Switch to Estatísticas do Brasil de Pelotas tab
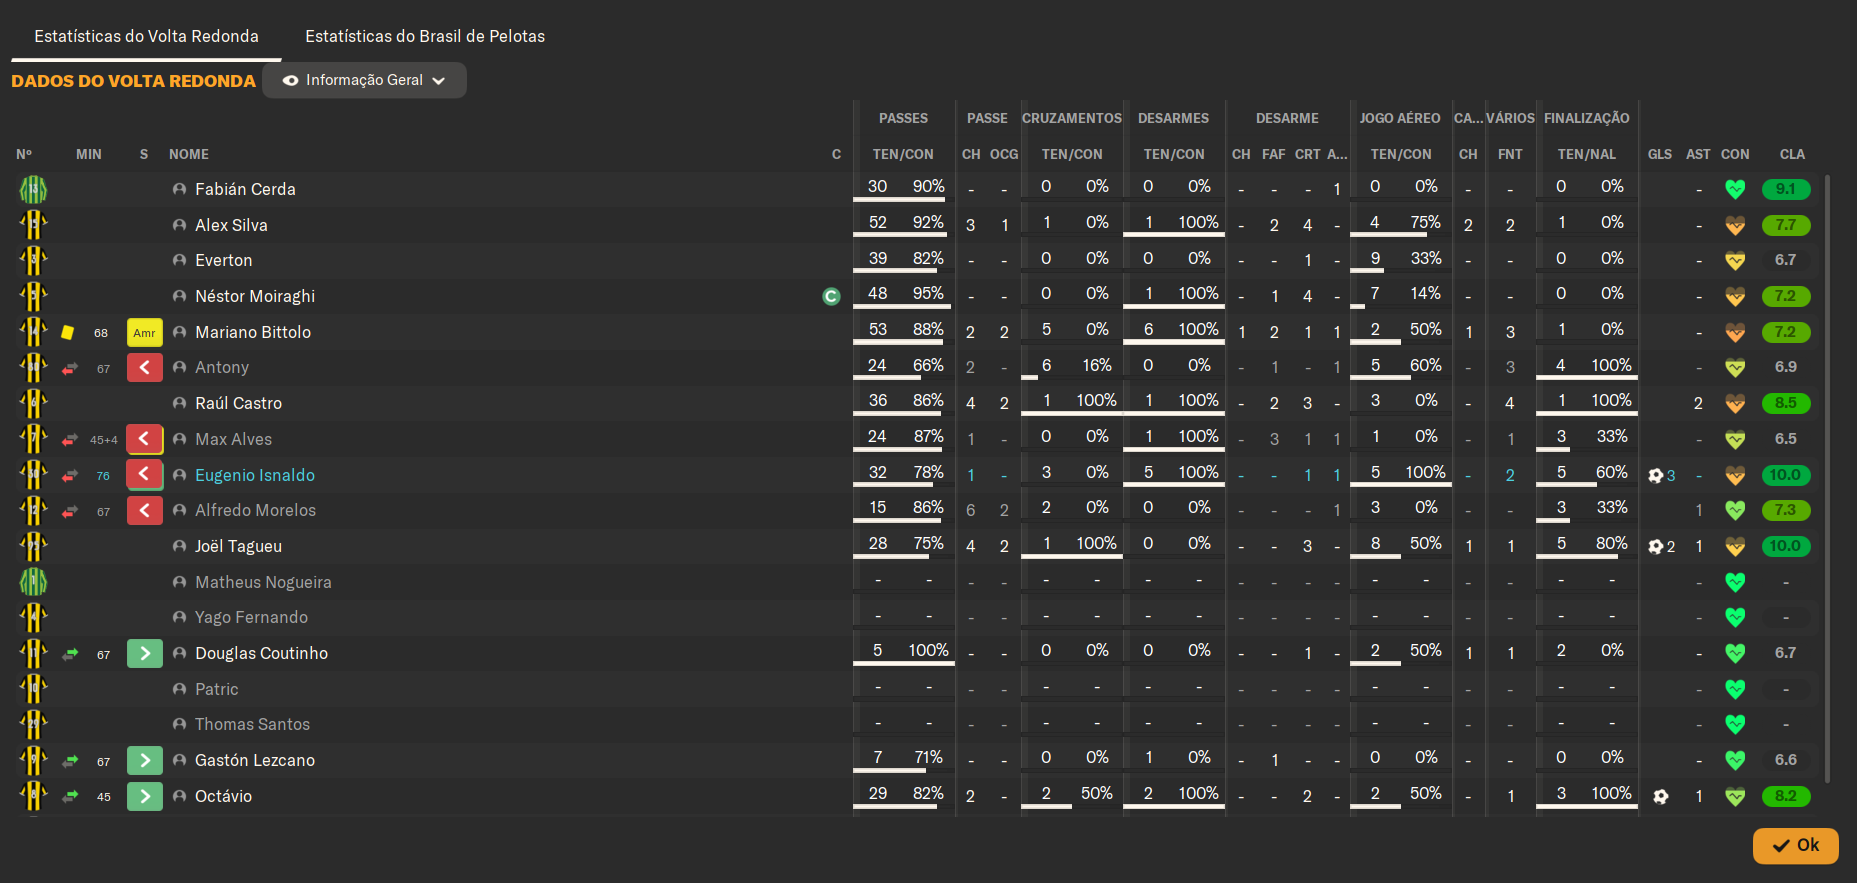Image resolution: width=1857 pixels, height=883 pixels. [425, 36]
